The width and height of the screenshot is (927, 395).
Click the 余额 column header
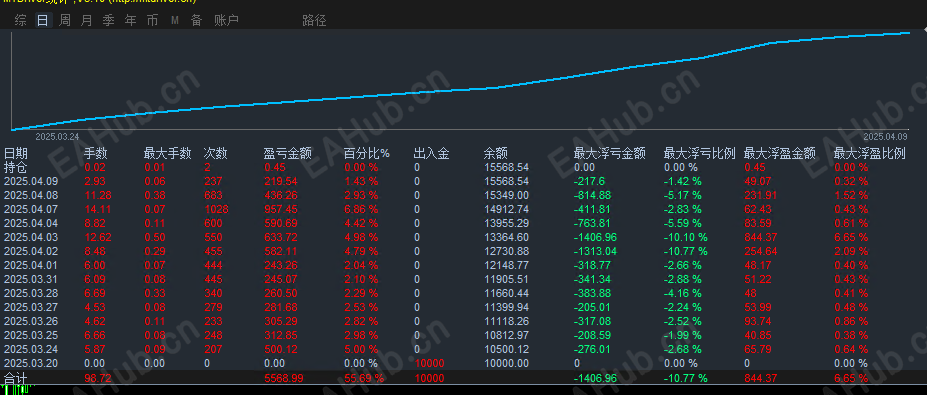coord(495,154)
